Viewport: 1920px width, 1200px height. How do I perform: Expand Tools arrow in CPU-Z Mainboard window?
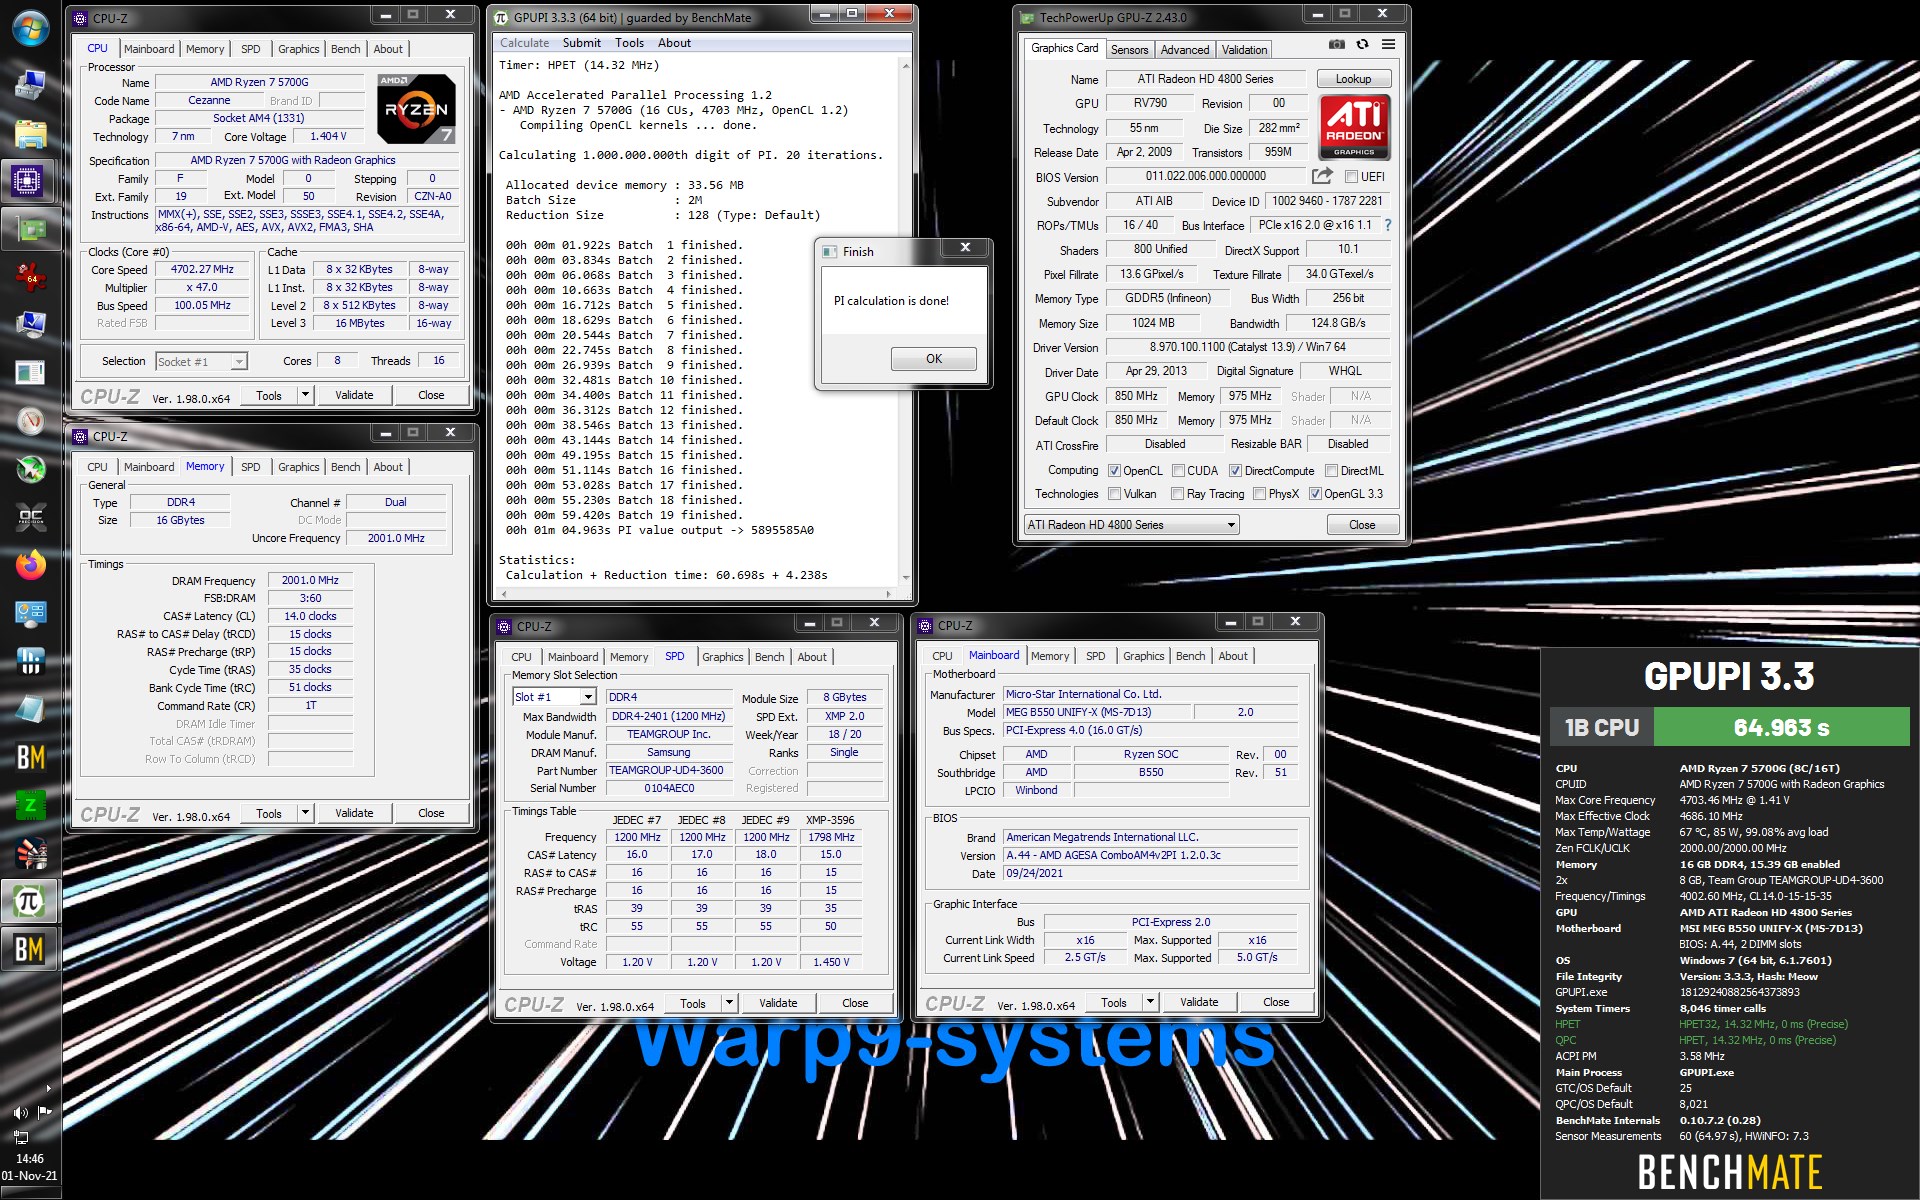tap(1150, 1002)
